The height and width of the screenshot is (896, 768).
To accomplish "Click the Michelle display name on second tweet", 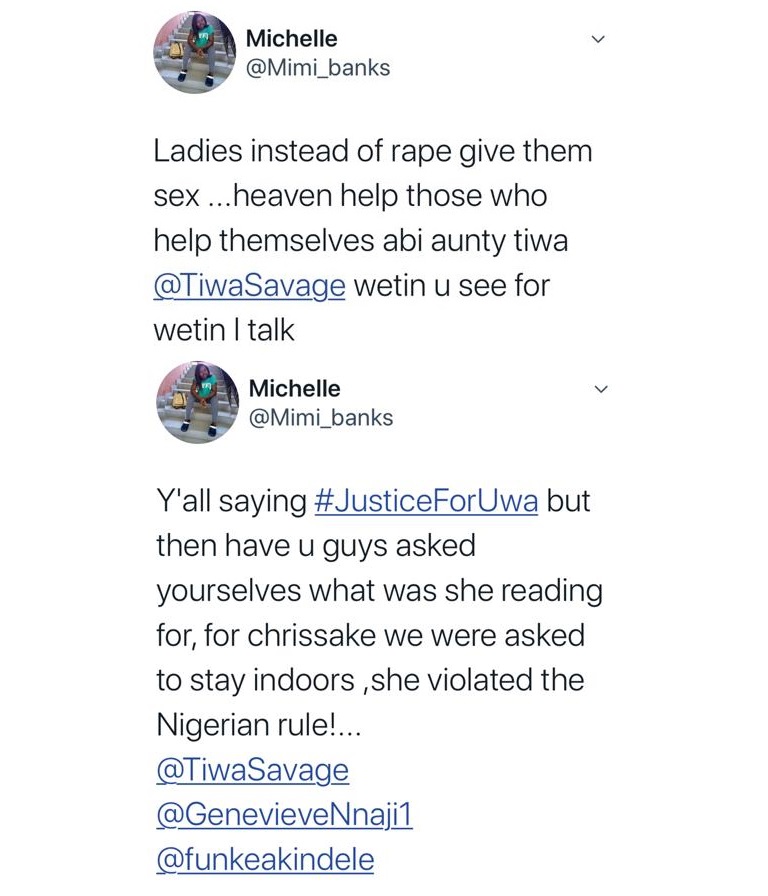I will click(294, 388).
